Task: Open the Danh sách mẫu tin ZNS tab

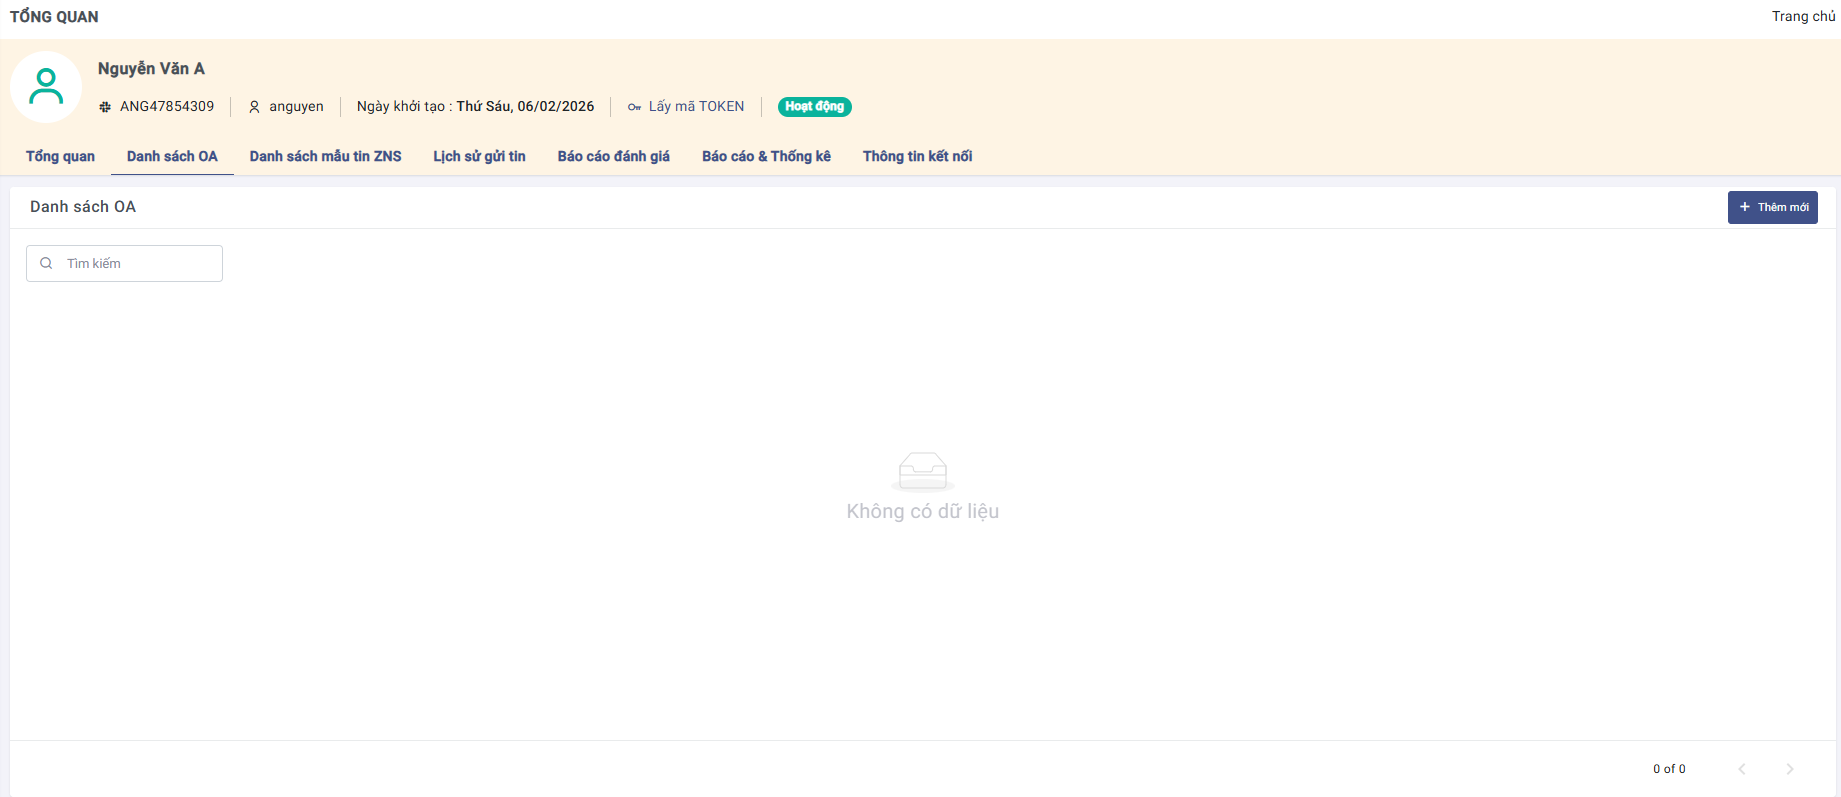Action: pos(325,156)
